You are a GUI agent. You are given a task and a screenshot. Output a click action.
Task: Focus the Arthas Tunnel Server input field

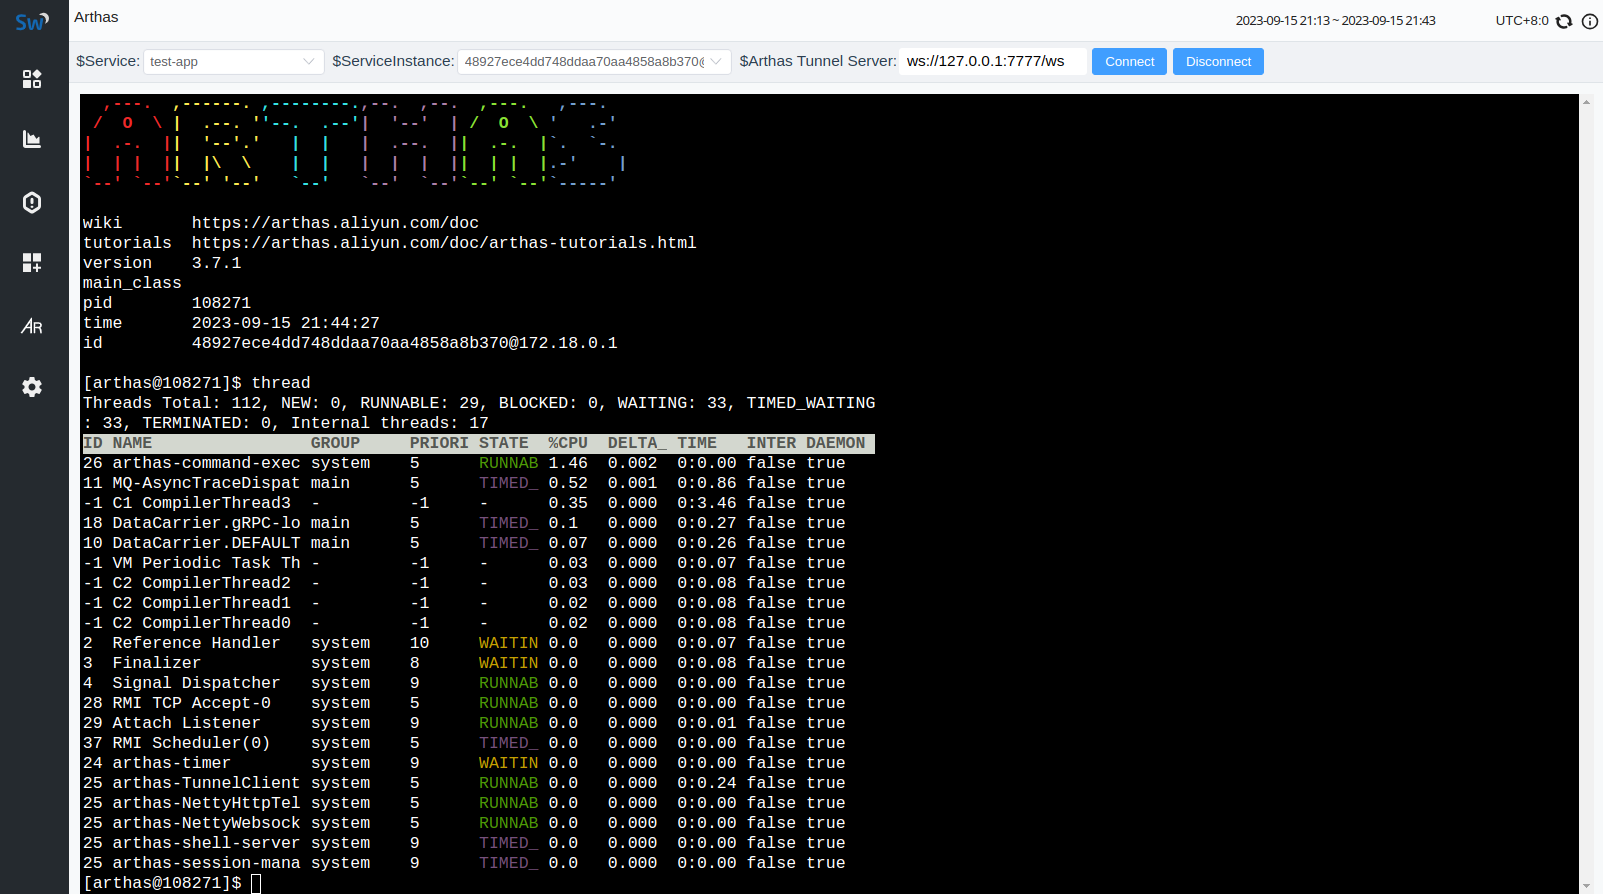(991, 62)
